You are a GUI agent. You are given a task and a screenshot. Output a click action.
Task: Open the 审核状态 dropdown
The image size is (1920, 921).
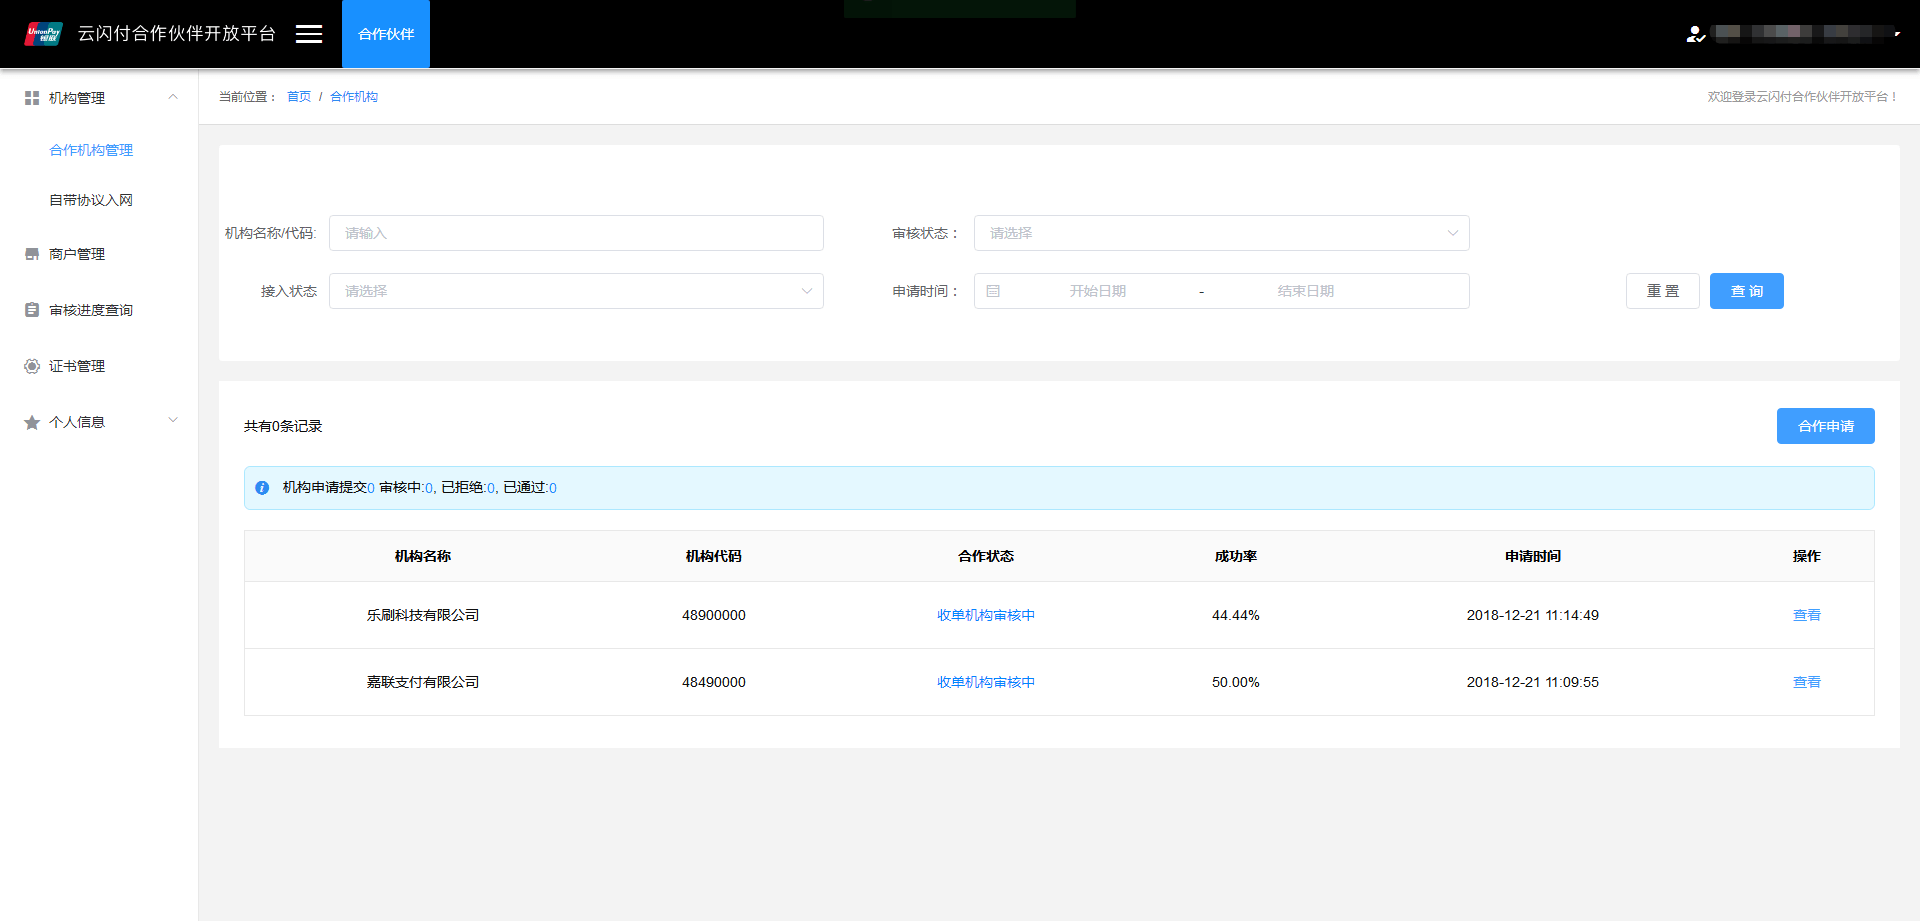(1222, 233)
